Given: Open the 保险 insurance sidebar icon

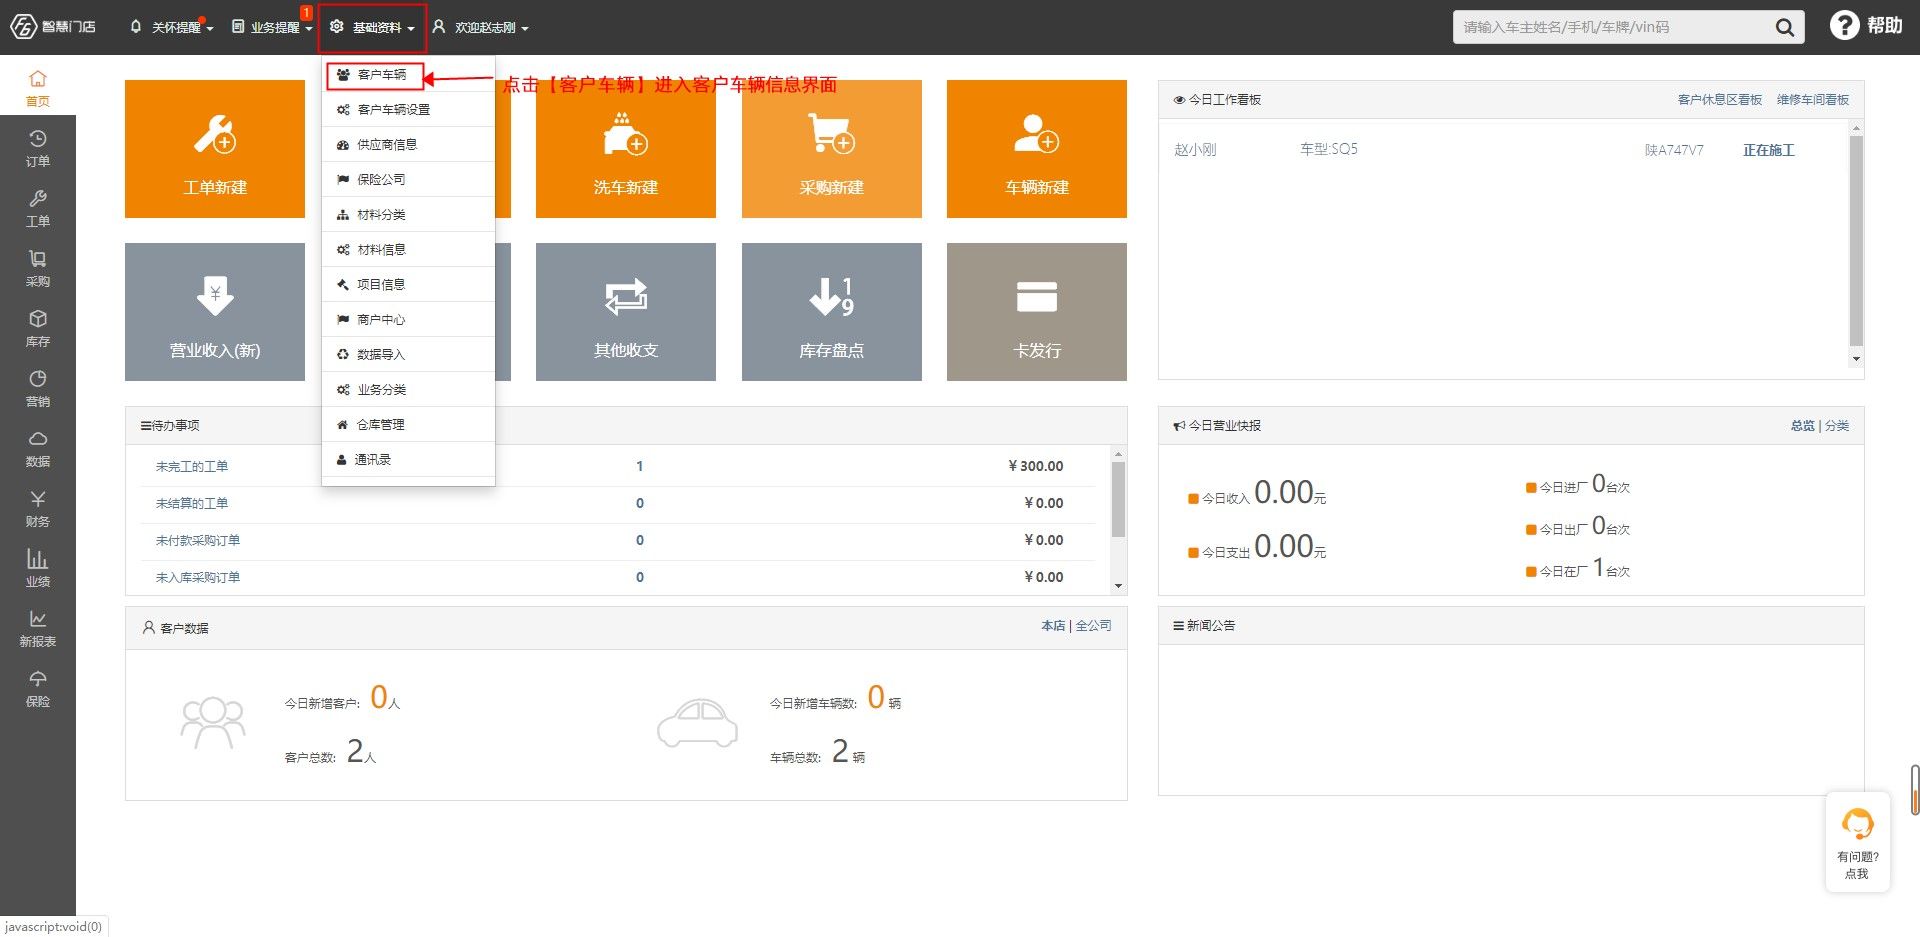Looking at the screenshot, I should tap(38, 688).
